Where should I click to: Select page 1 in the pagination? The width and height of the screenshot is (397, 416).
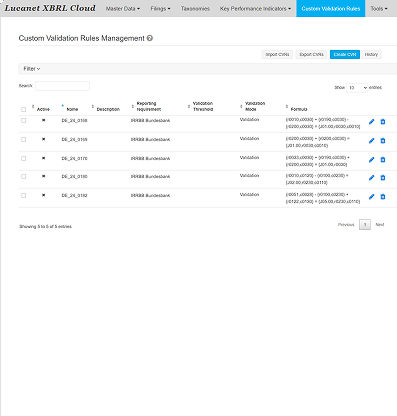point(365,225)
